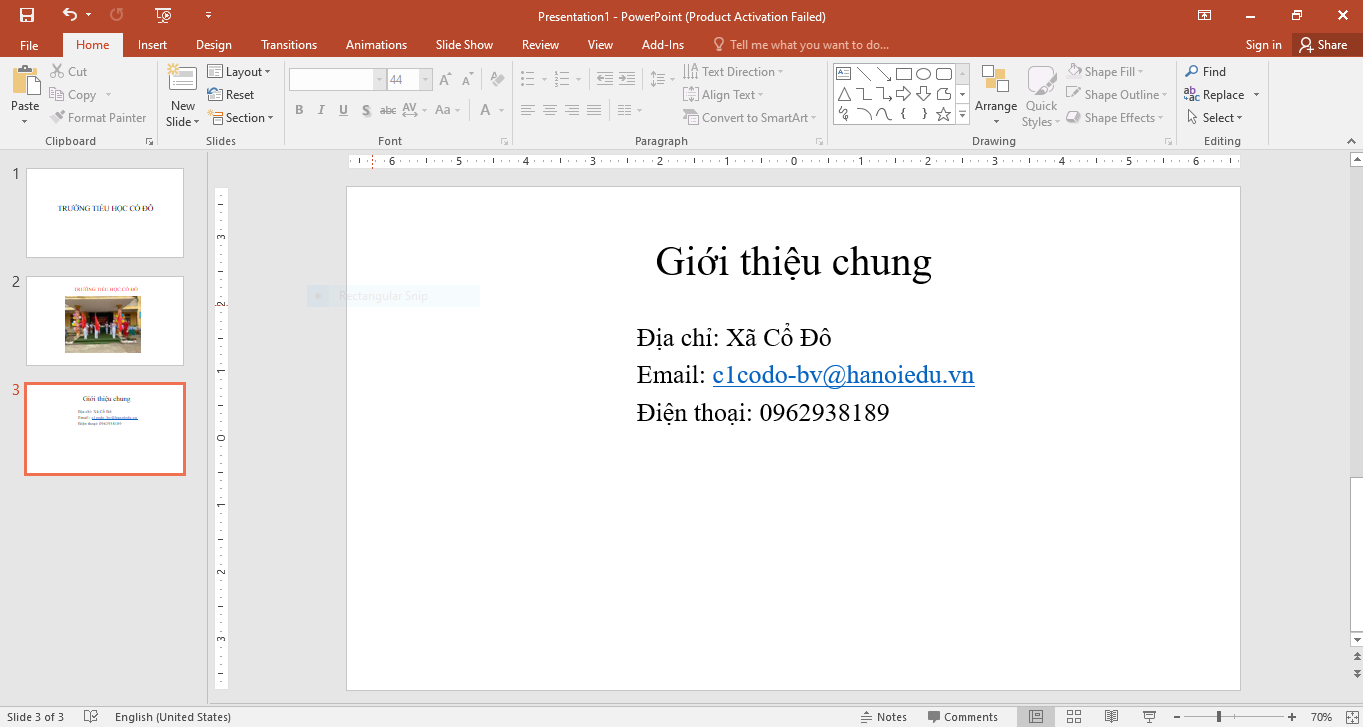Select the Format Painter tool
This screenshot has width=1363, height=727.
[99, 117]
